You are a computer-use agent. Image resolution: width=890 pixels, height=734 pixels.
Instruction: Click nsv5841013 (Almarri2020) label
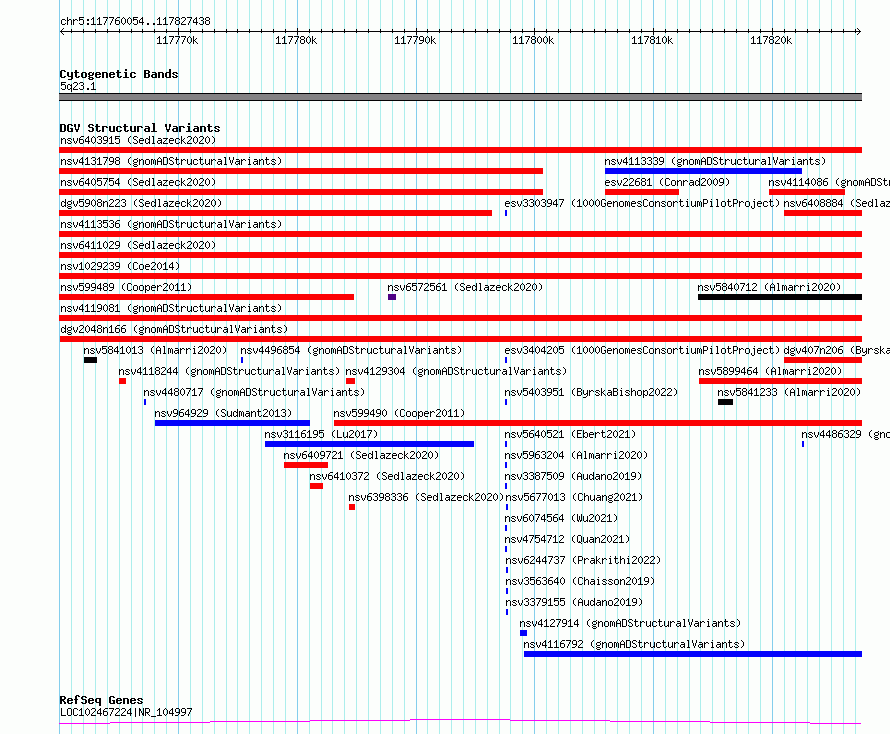pyautogui.click(x=155, y=350)
